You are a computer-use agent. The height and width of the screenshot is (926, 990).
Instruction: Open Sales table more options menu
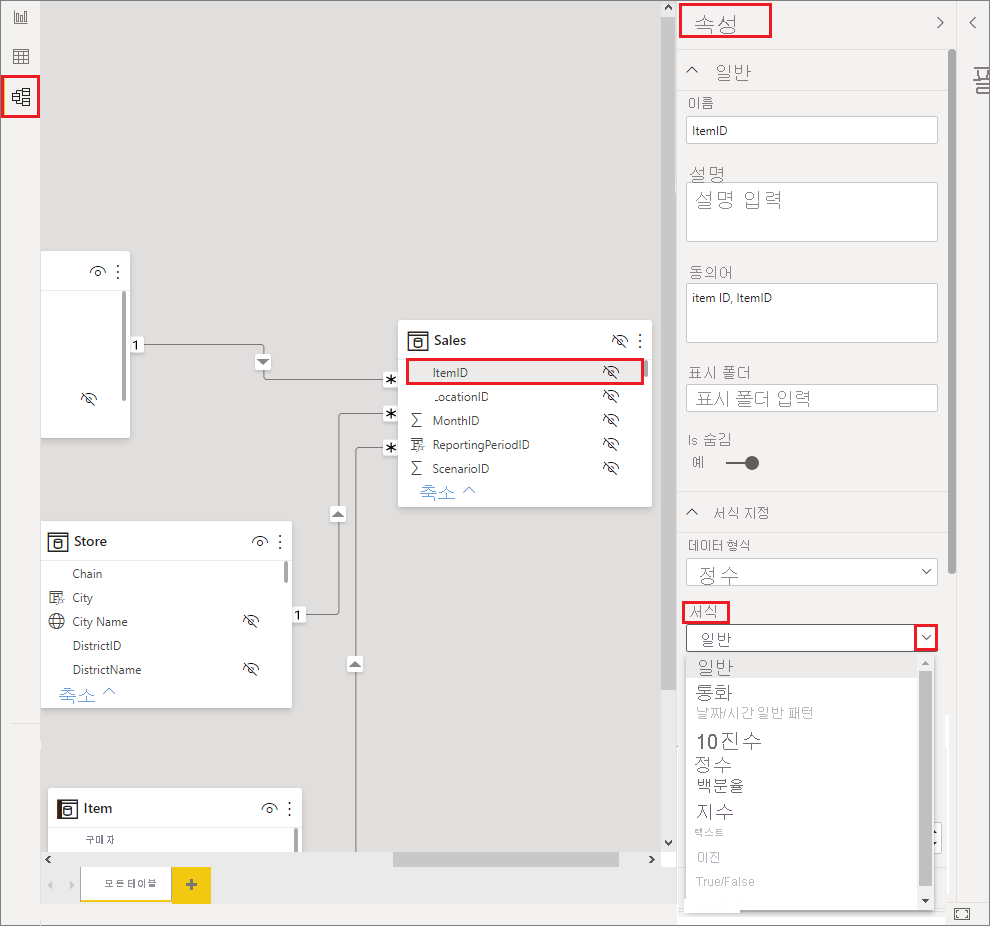(640, 341)
